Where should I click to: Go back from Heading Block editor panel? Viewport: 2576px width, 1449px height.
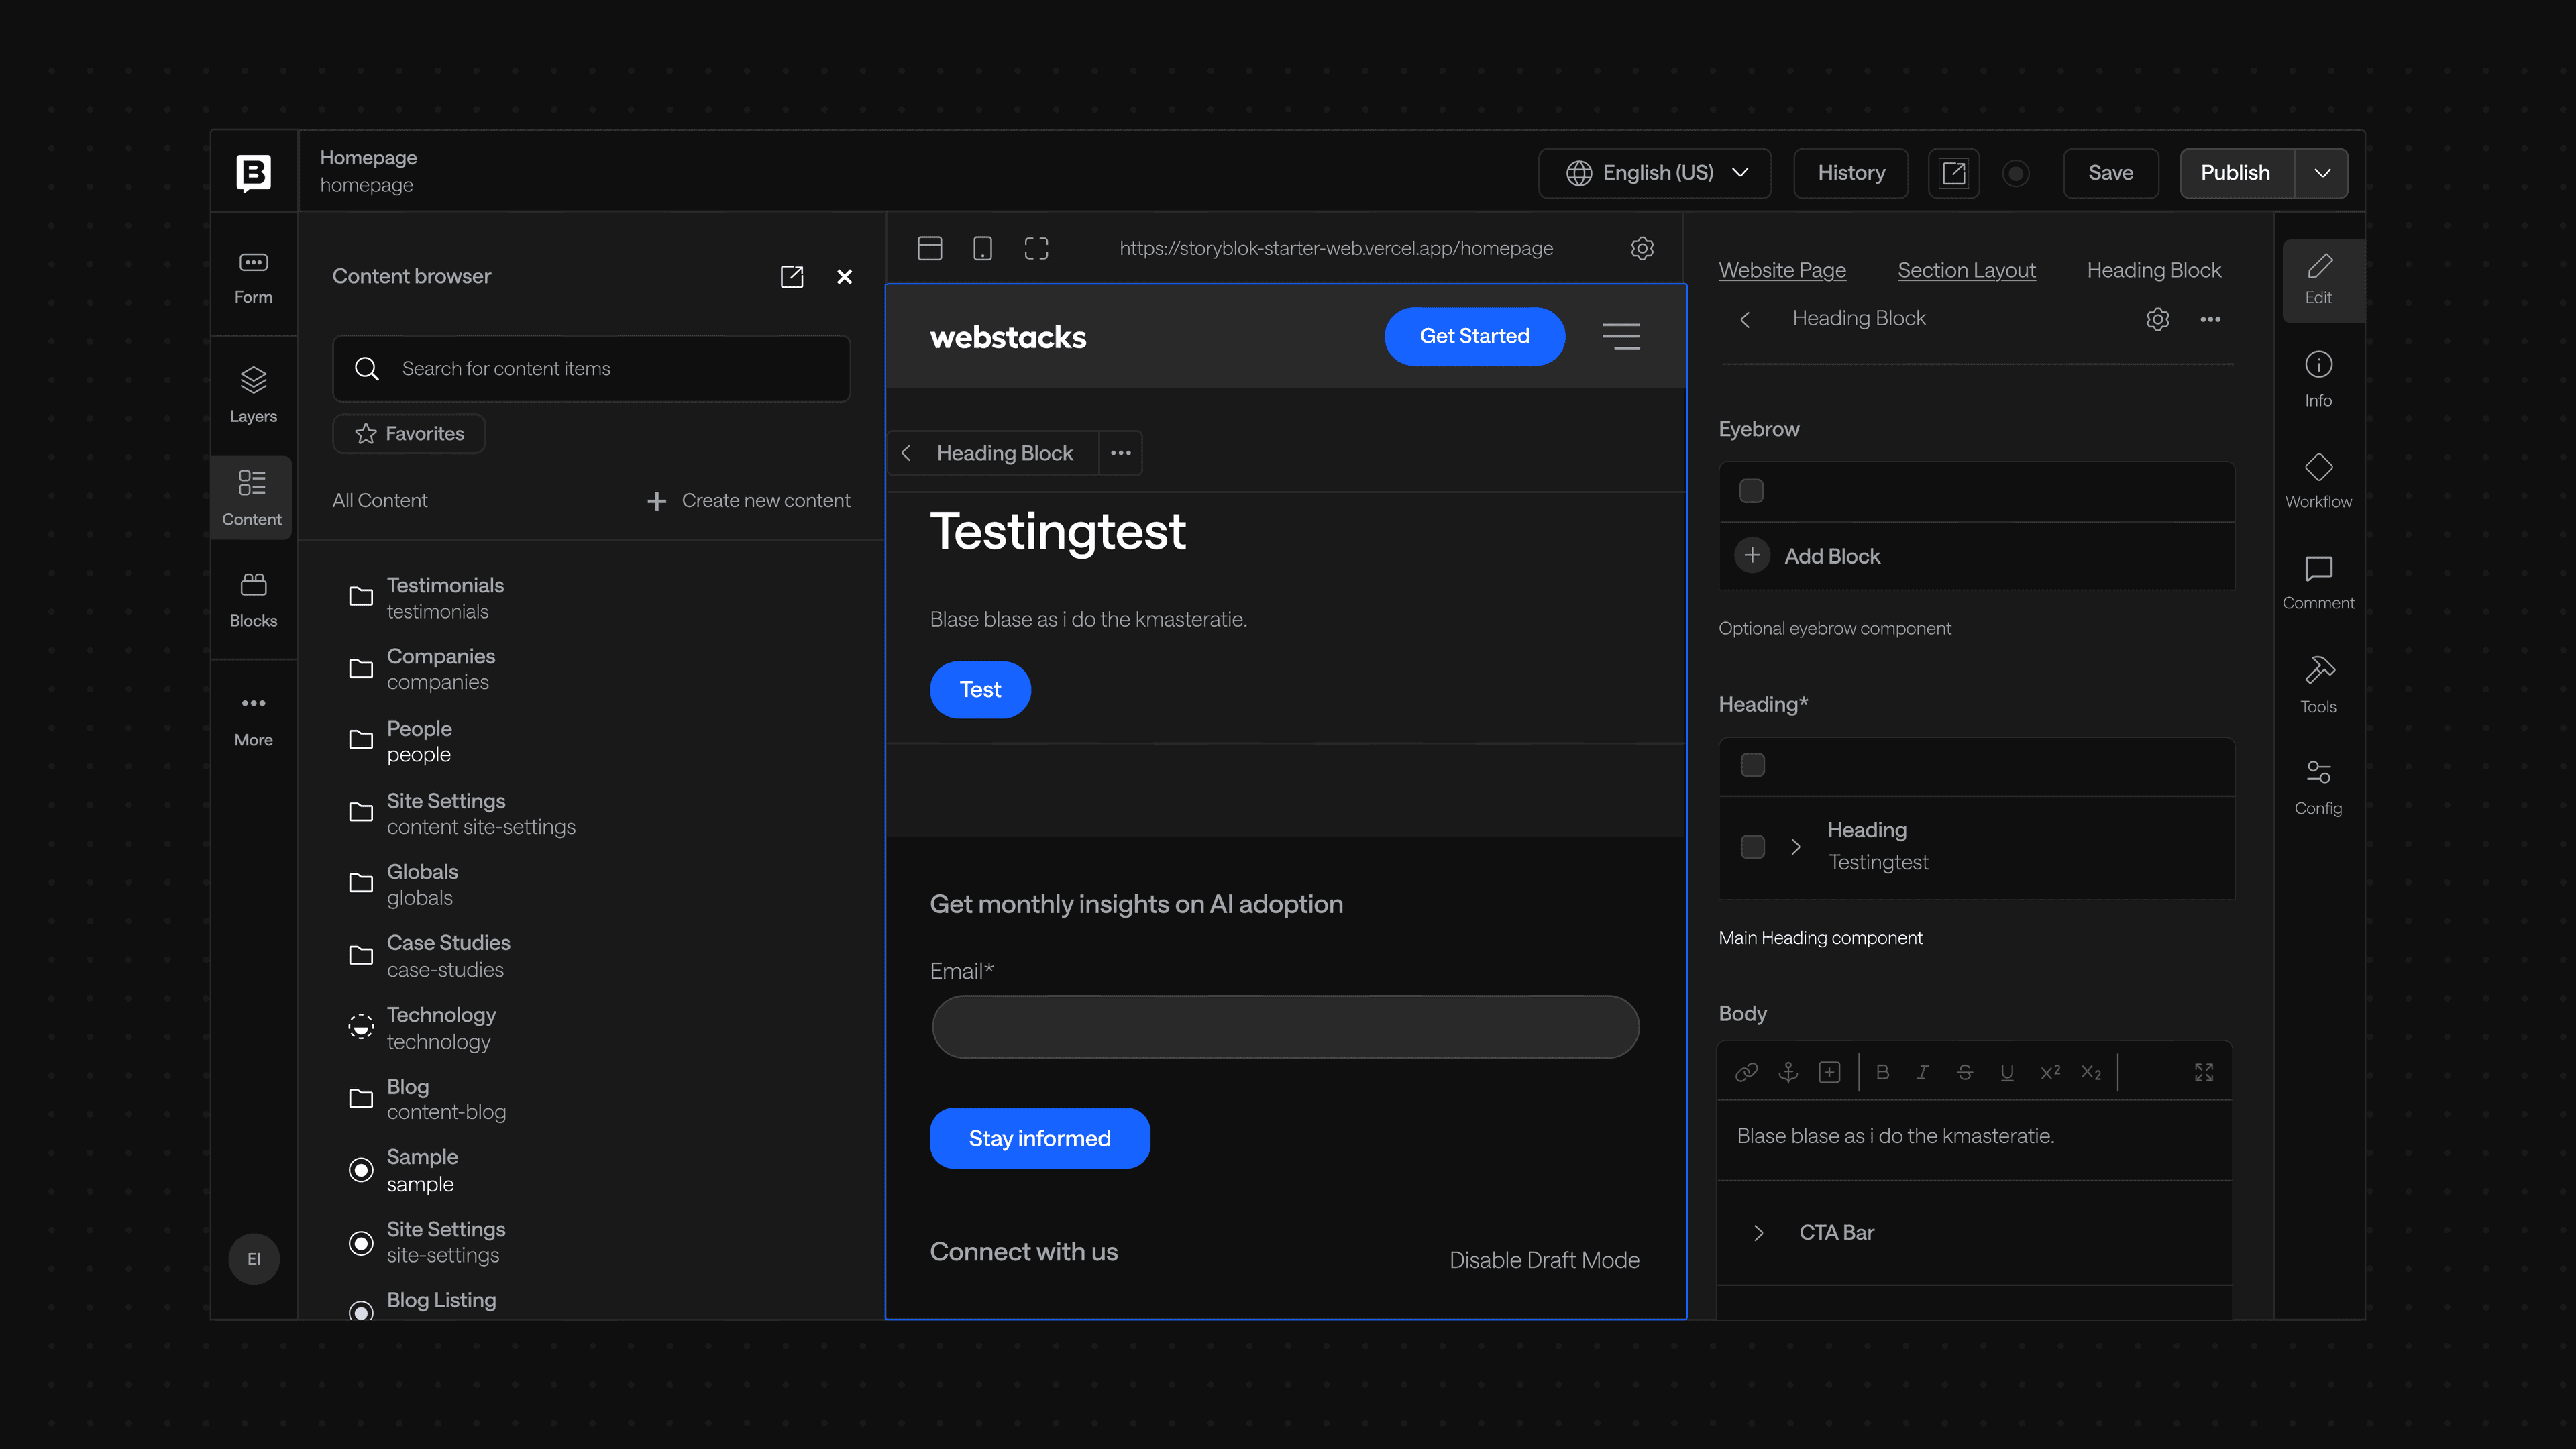coord(1745,319)
